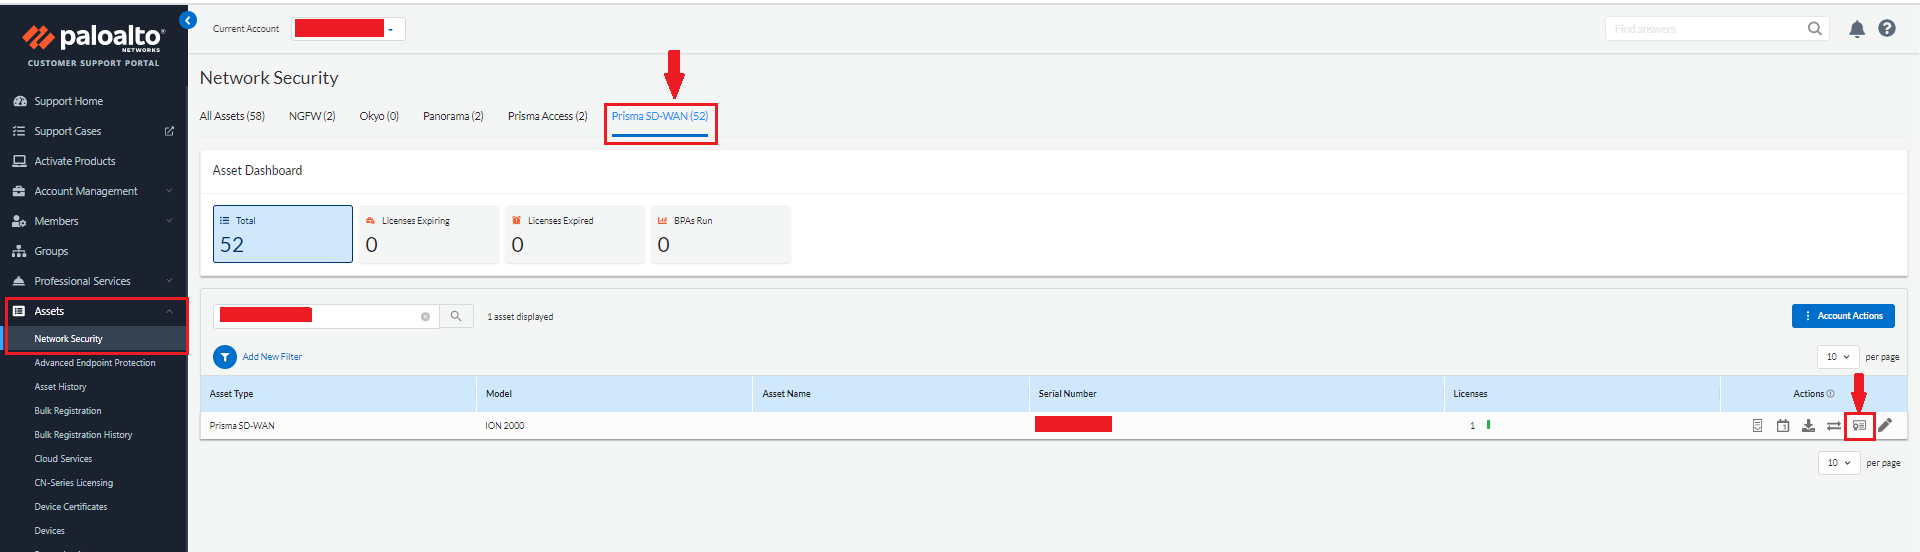Expand Account Management chevron
Image resolution: width=1920 pixels, height=552 pixels.
tap(169, 191)
